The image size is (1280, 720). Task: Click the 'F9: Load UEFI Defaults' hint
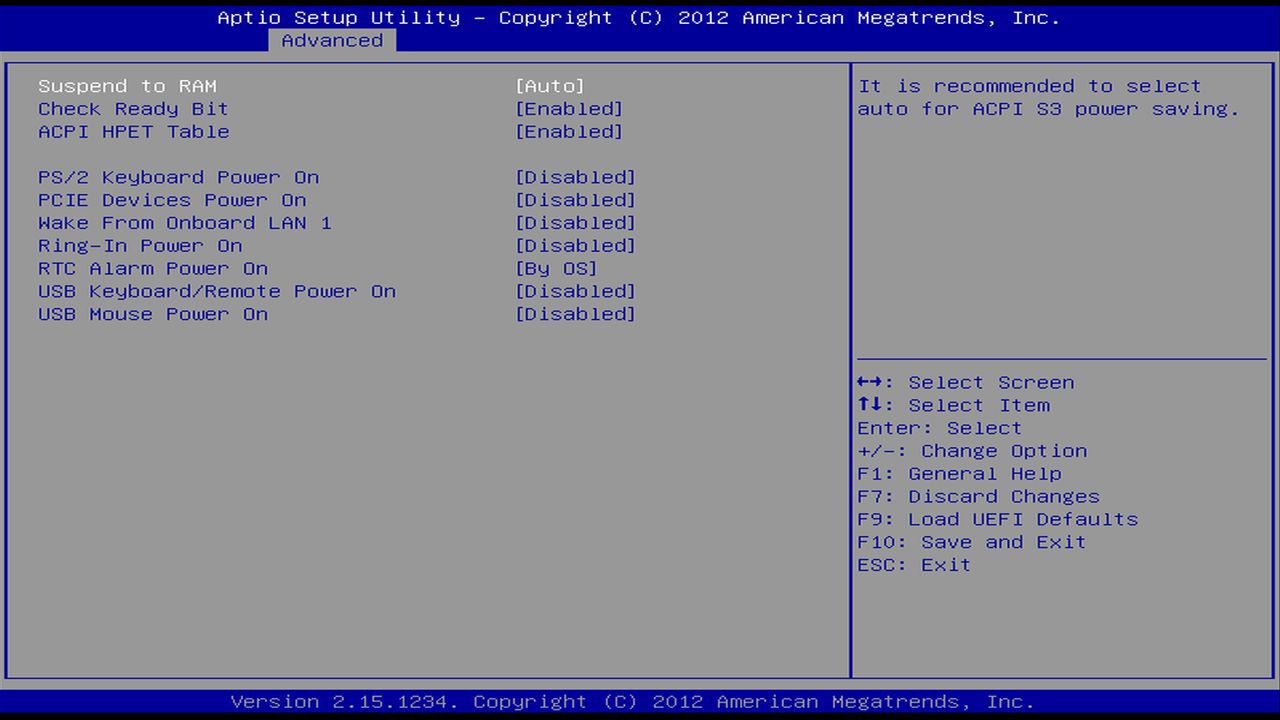tap(998, 520)
